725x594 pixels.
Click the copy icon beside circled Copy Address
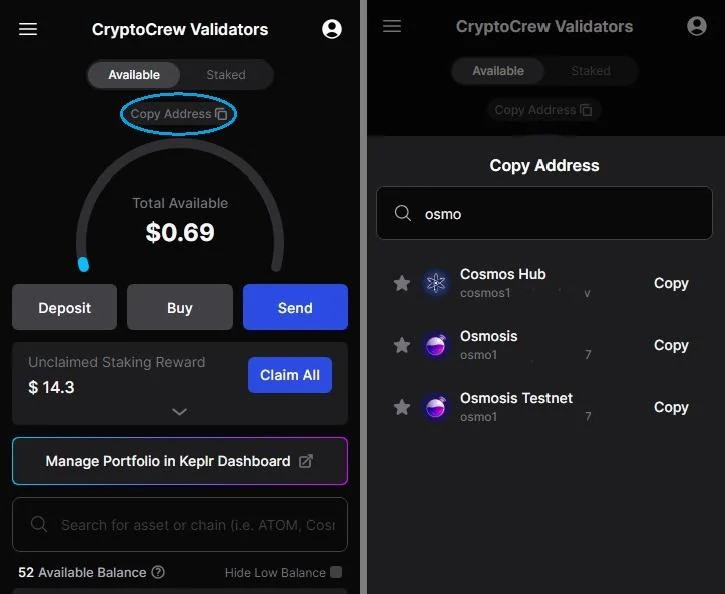click(x=221, y=114)
